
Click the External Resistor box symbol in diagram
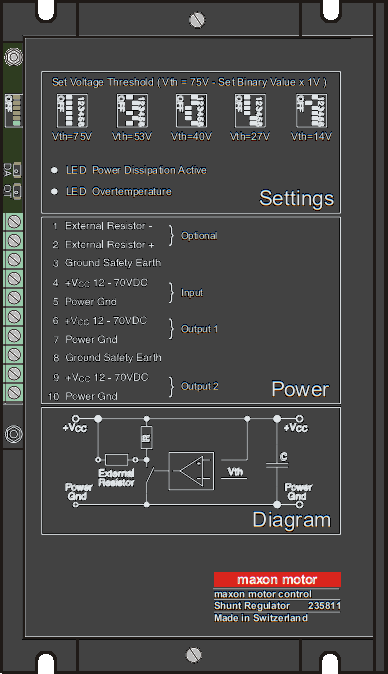pyautogui.click(x=116, y=460)
